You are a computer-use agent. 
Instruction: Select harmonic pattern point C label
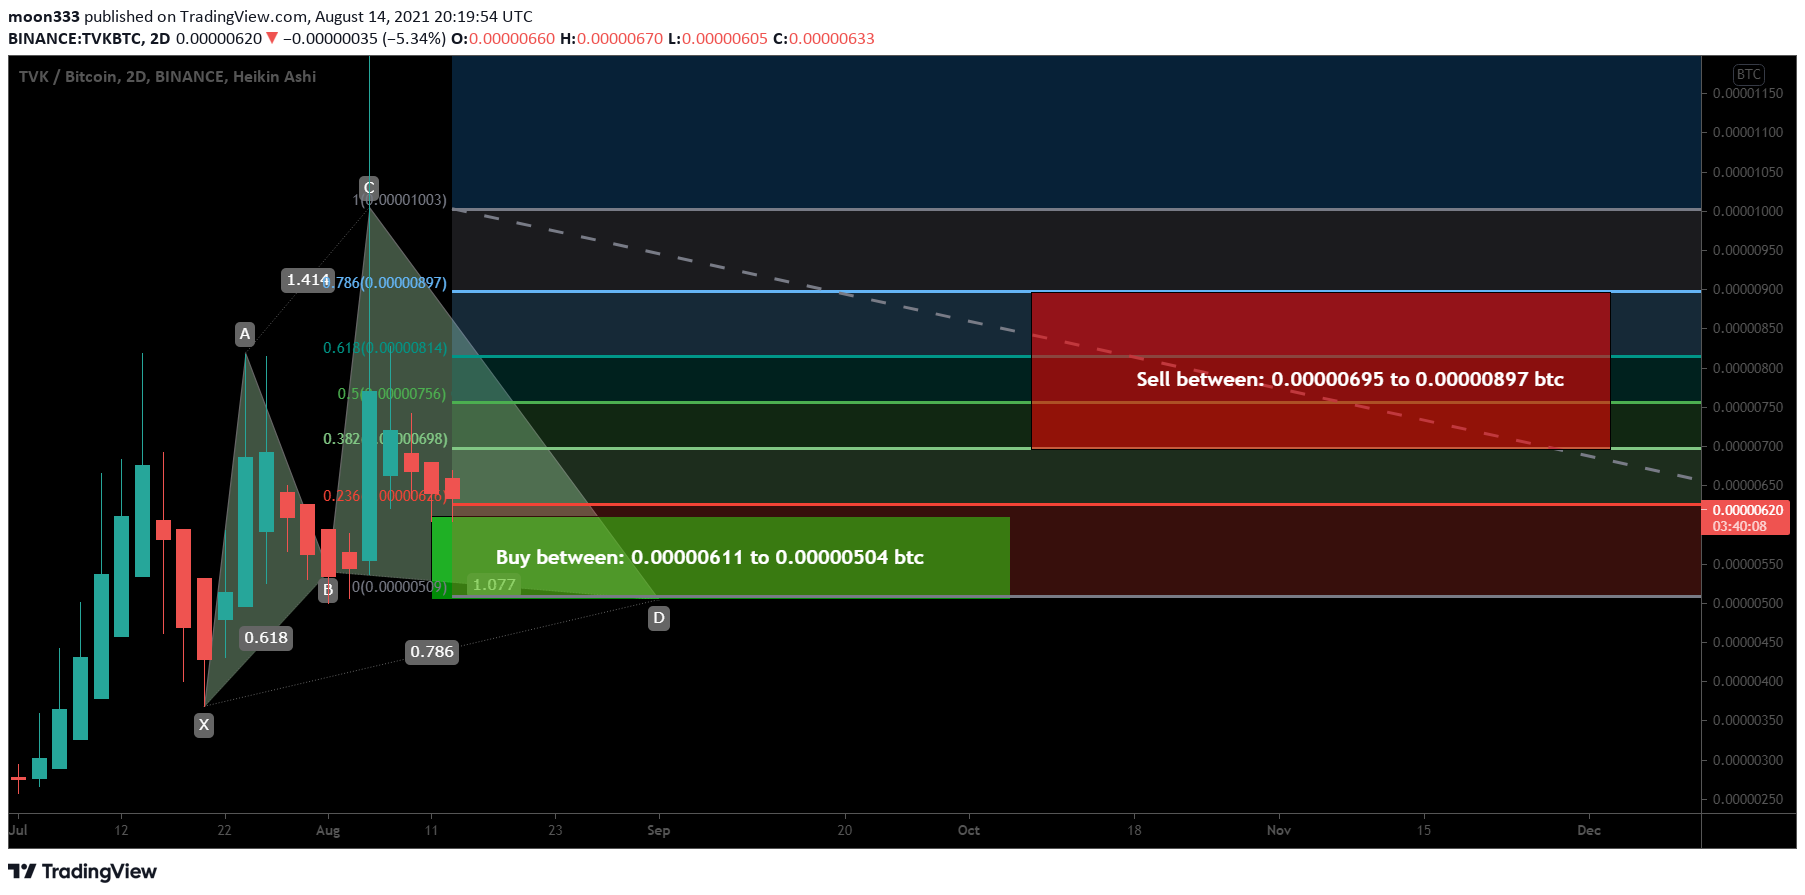[369, 188]
